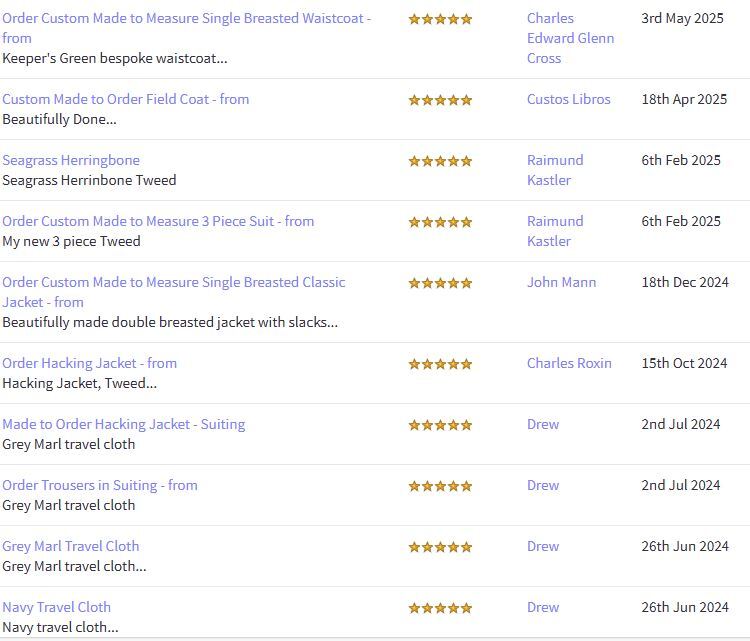This screenshot has width=750, height=641.
Task: Click the Order Trousers in Suiting link
Action: pos(100,485)
